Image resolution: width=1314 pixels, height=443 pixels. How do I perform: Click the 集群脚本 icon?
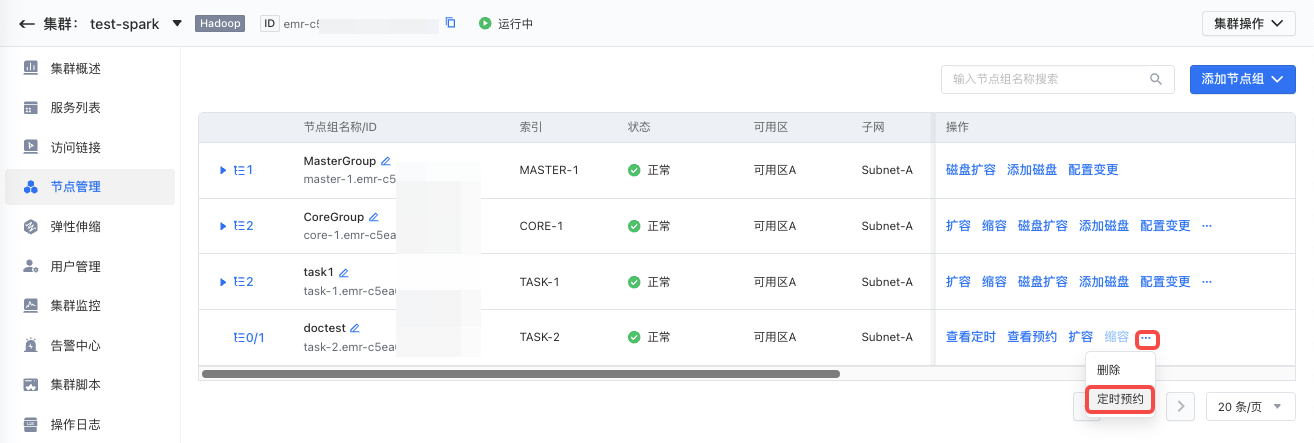[31, 385]
